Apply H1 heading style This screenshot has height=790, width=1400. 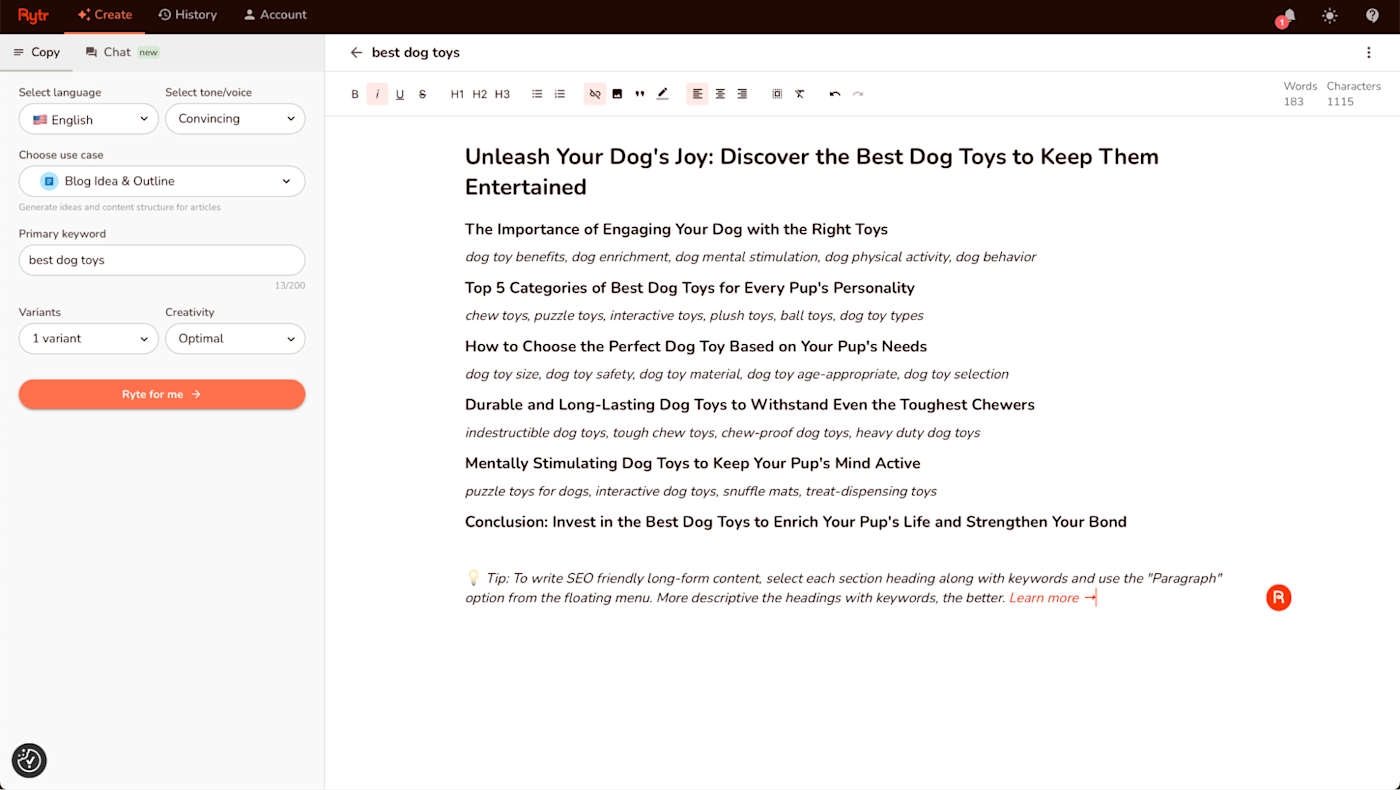457,94
